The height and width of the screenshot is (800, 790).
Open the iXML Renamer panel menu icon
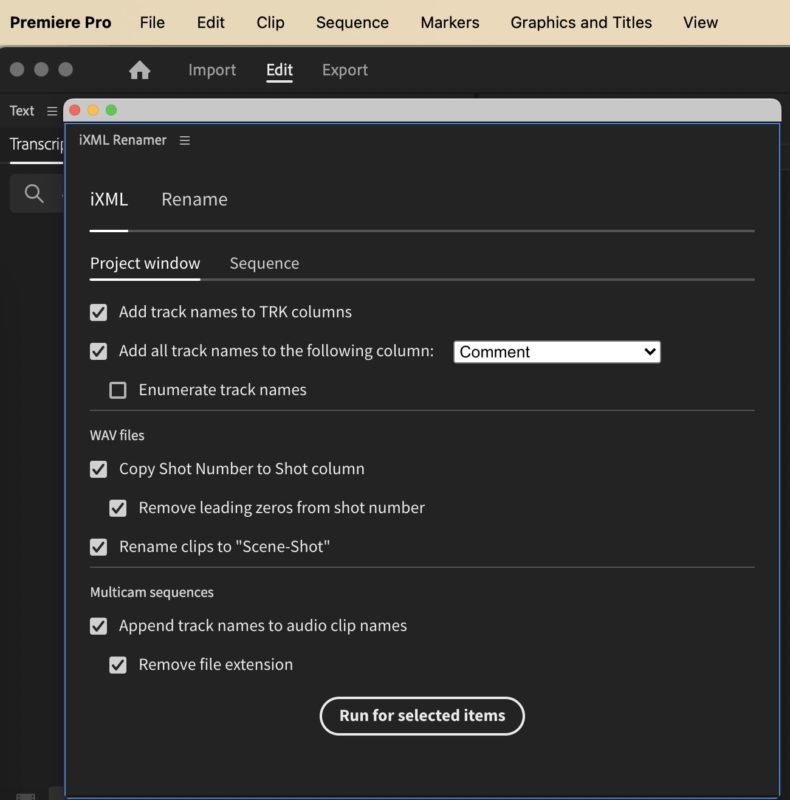click(185, 140)
